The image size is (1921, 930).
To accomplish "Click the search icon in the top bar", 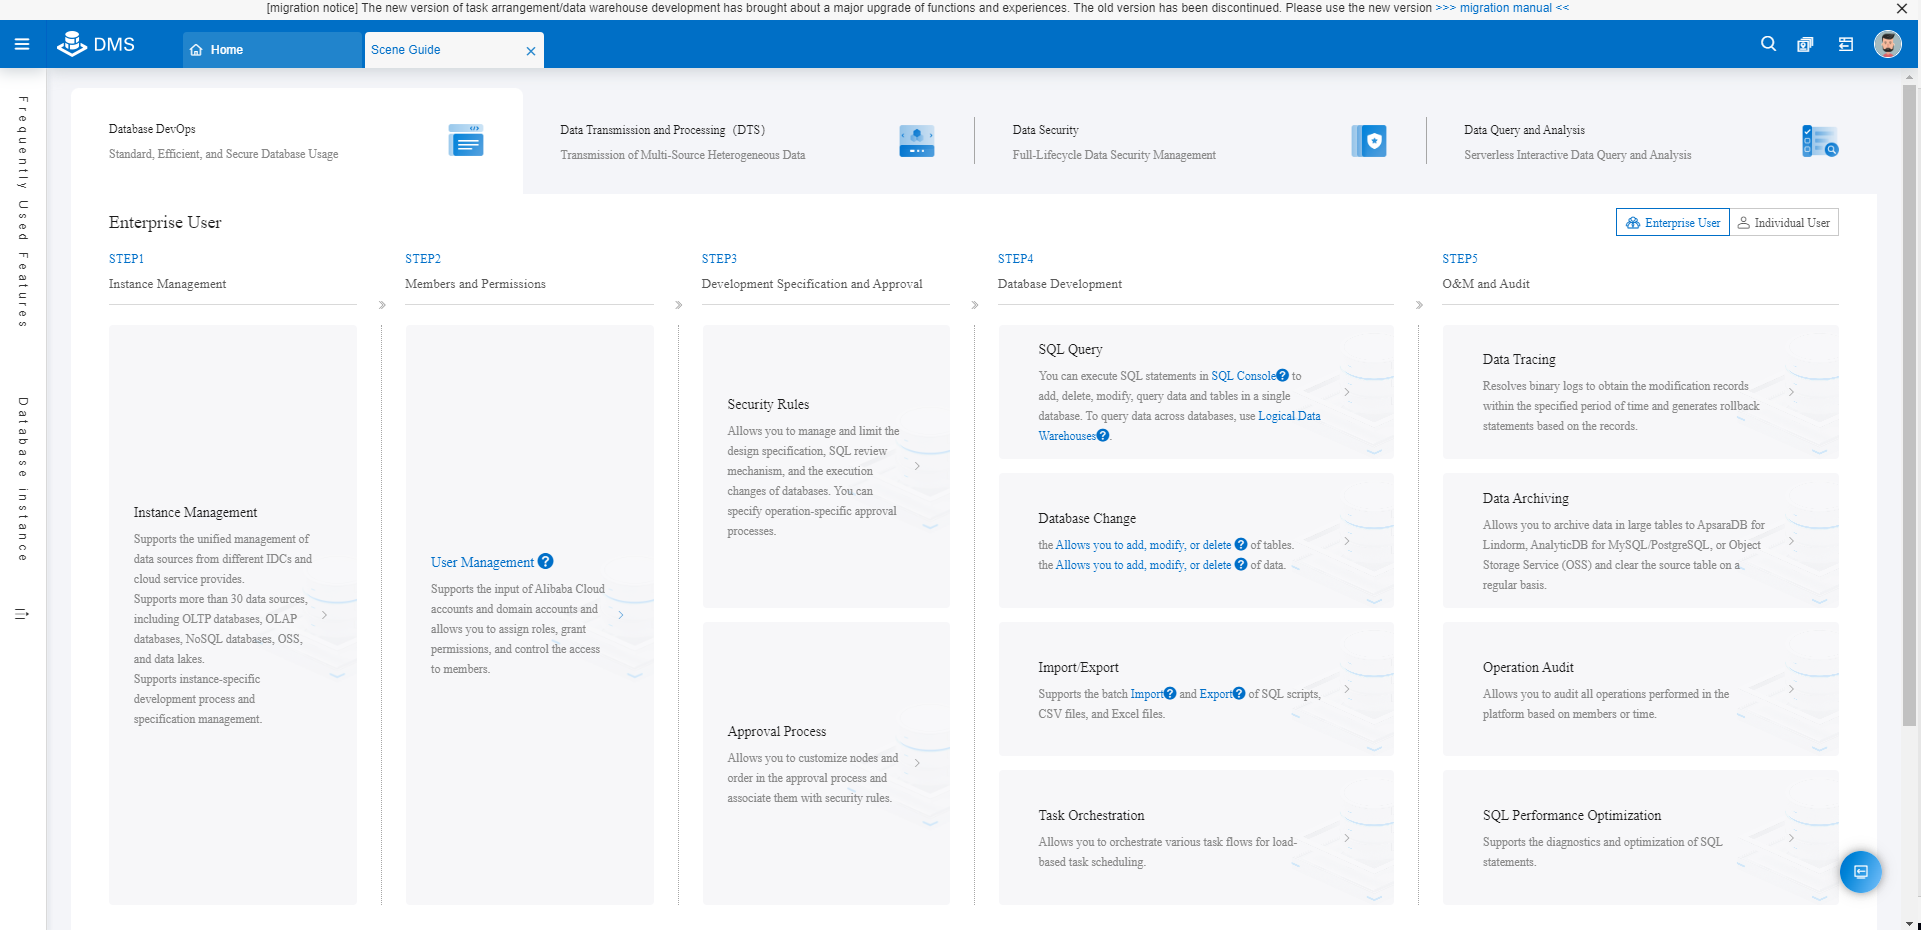I will tap(1768, 44).
